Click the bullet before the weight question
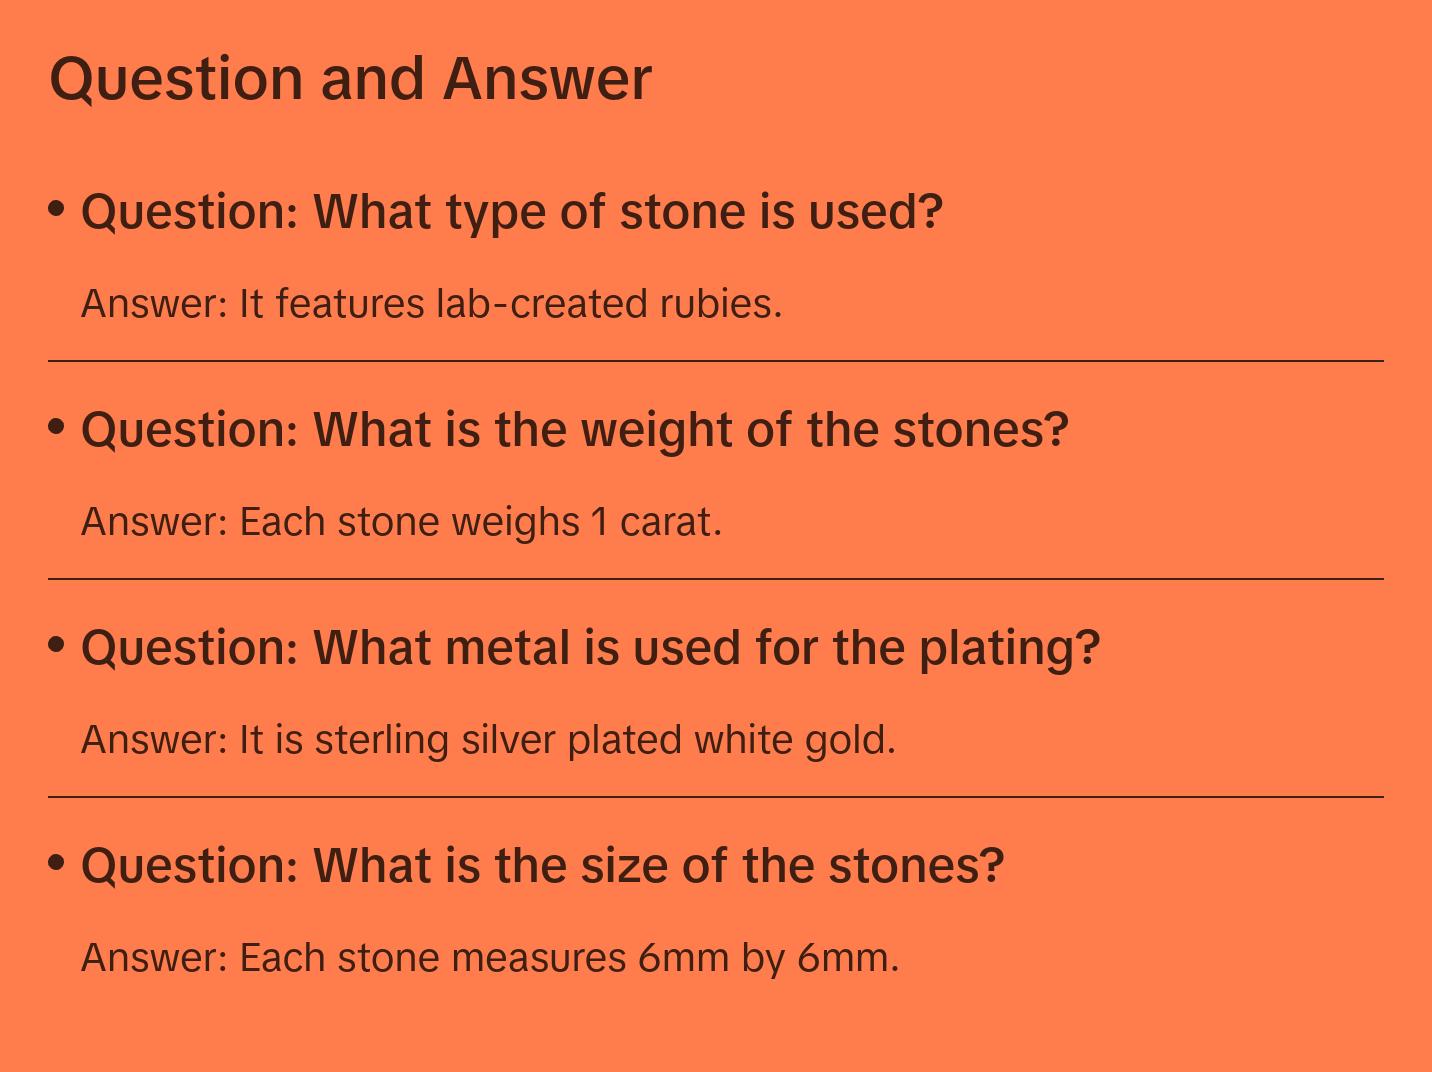Screen dimensions: 1432x1072 tap(57, 426)
